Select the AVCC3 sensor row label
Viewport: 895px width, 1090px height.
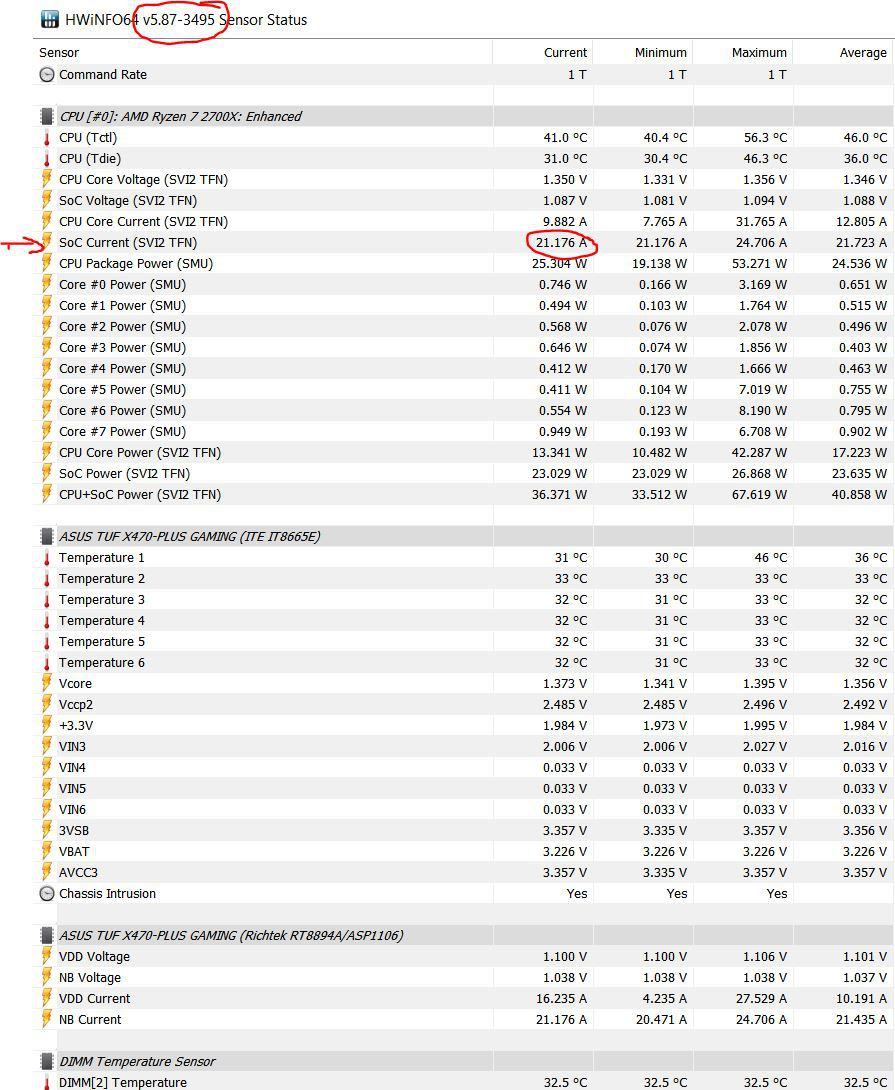point(78,872)
